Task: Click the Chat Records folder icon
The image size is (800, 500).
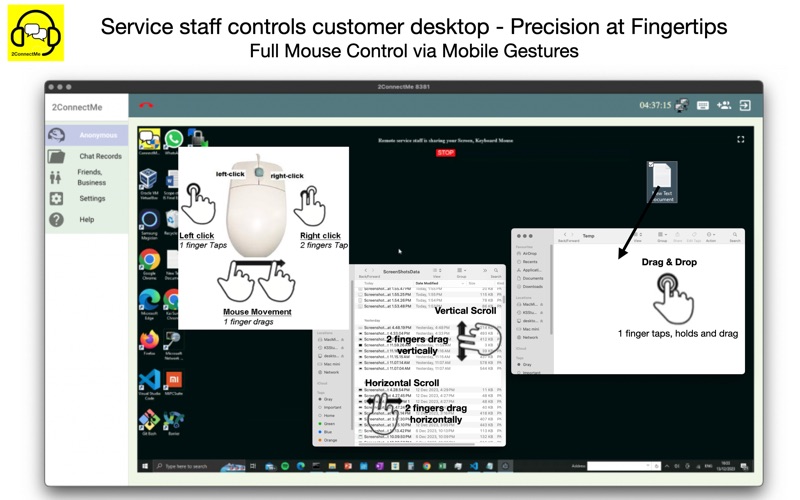Action: (x=56, y=156)
